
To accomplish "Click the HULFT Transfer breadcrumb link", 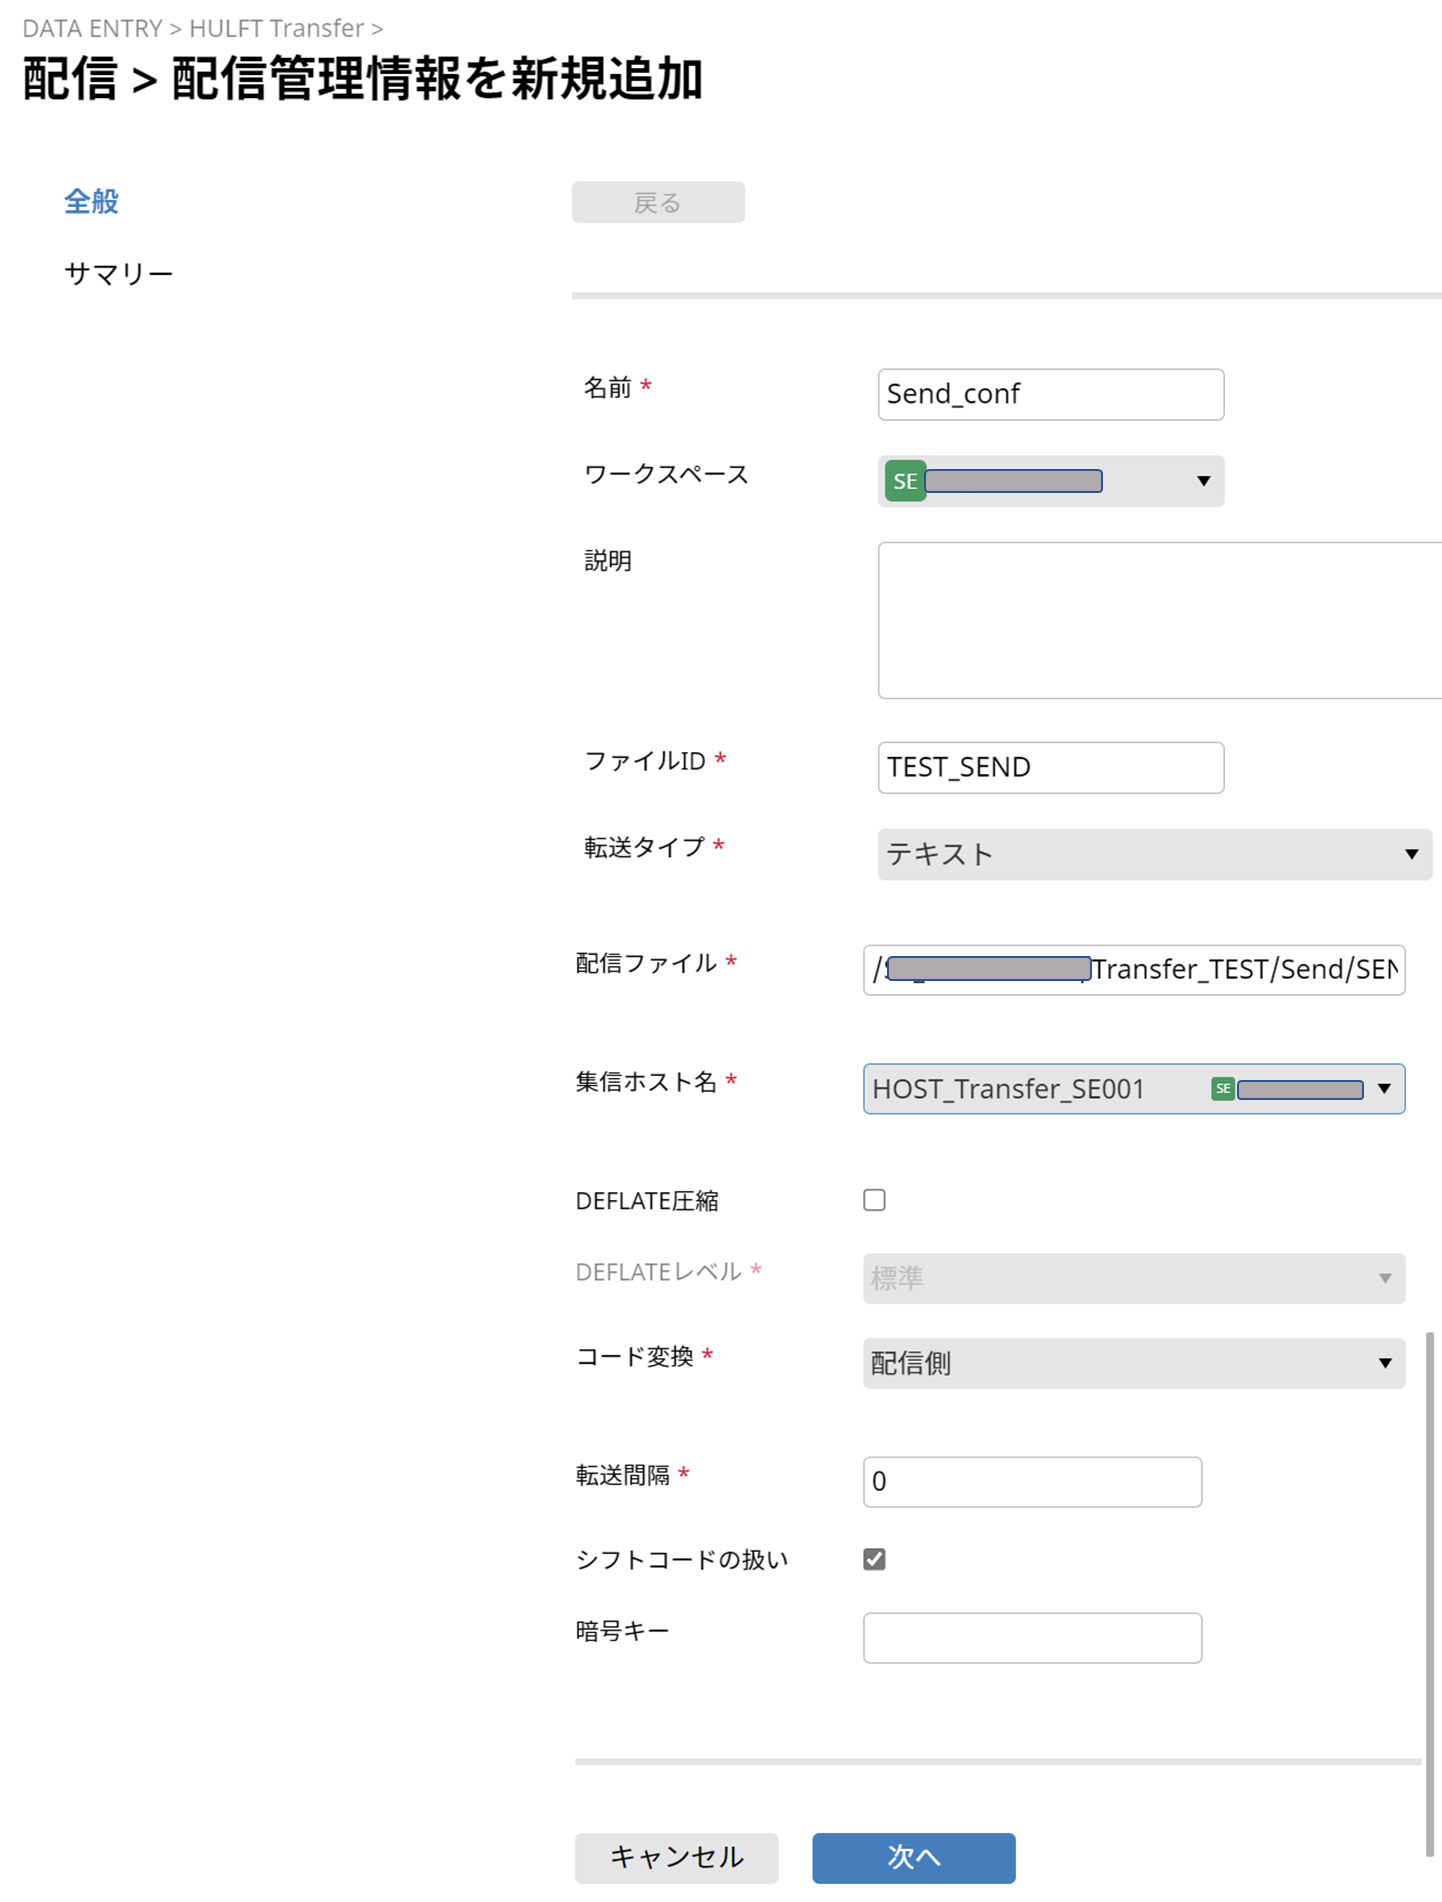I will pos(276,28).
